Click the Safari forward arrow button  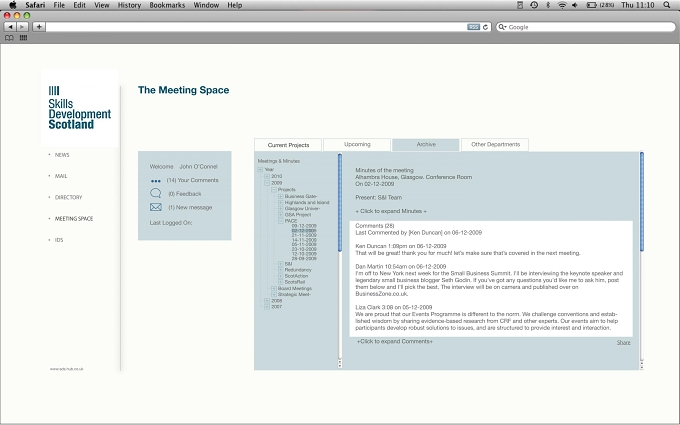(22, 27)
